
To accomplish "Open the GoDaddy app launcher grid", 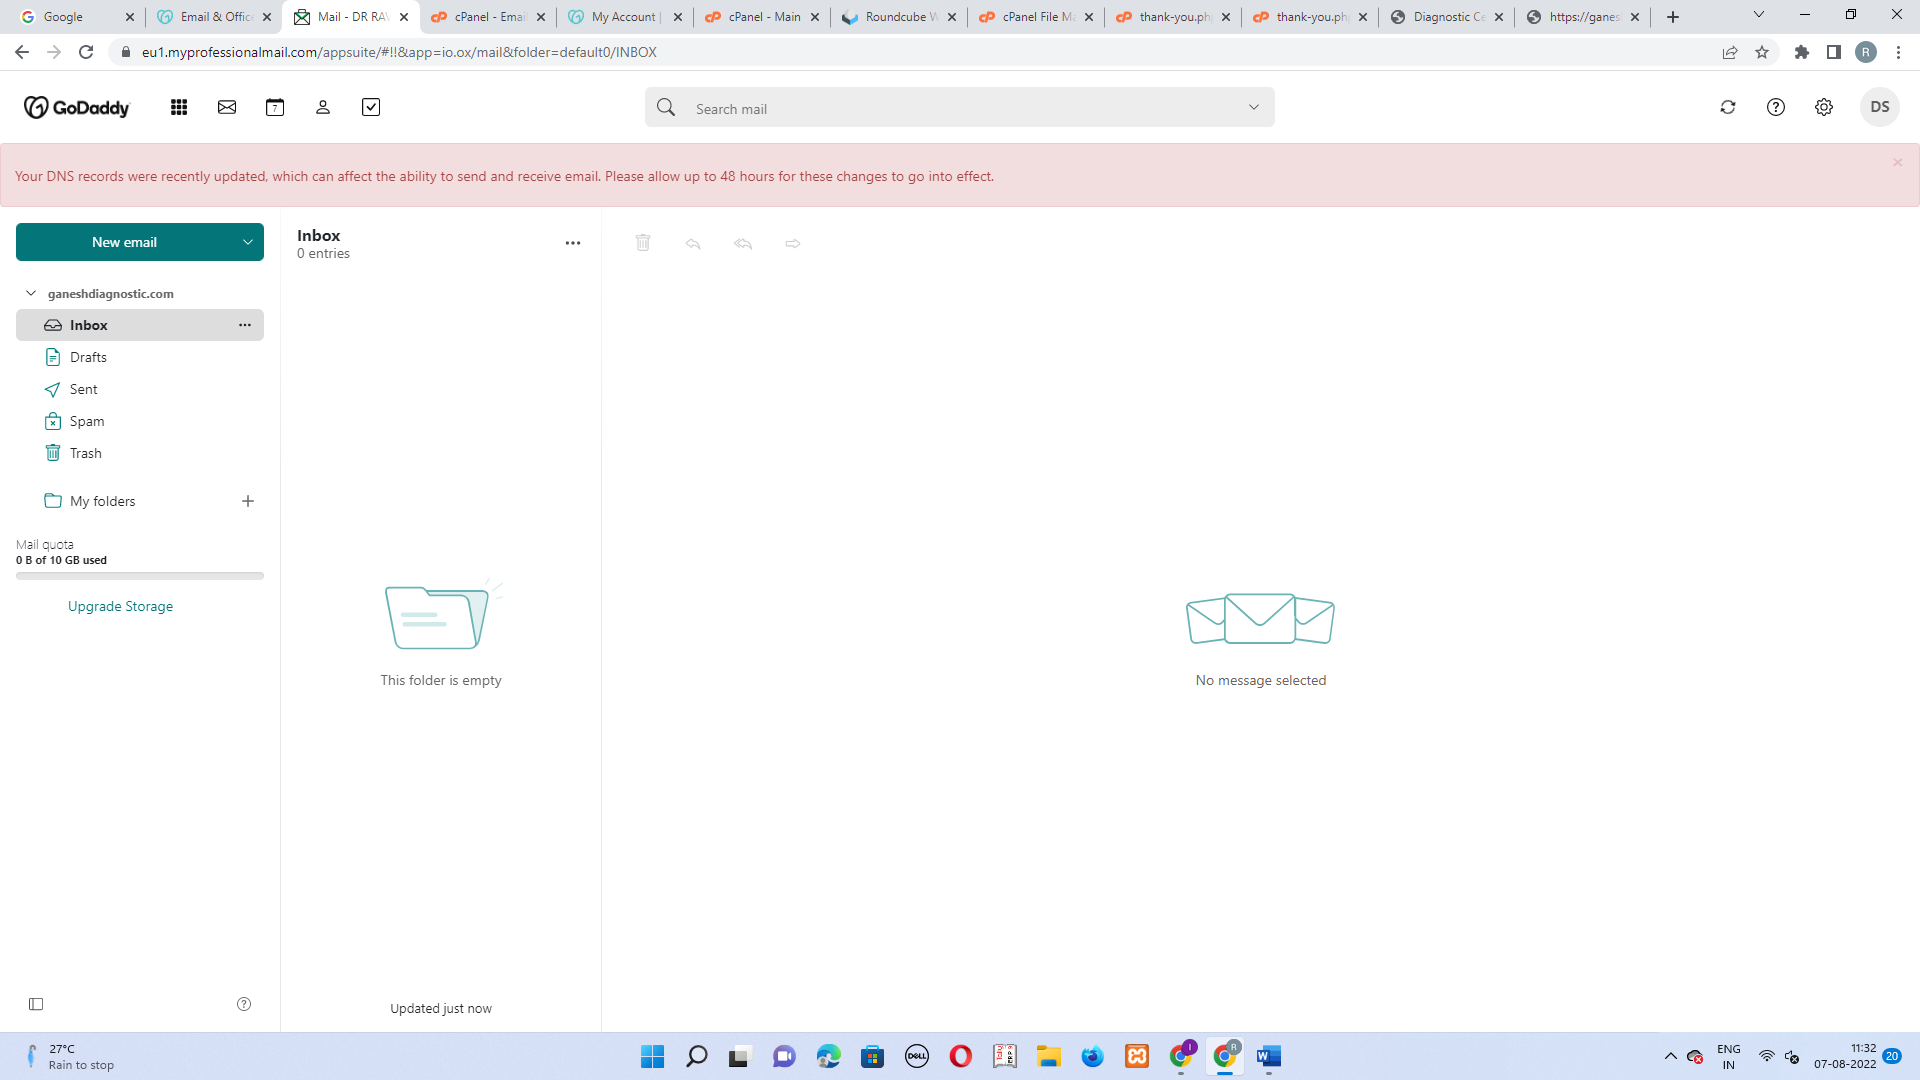I will pos(179,107).
